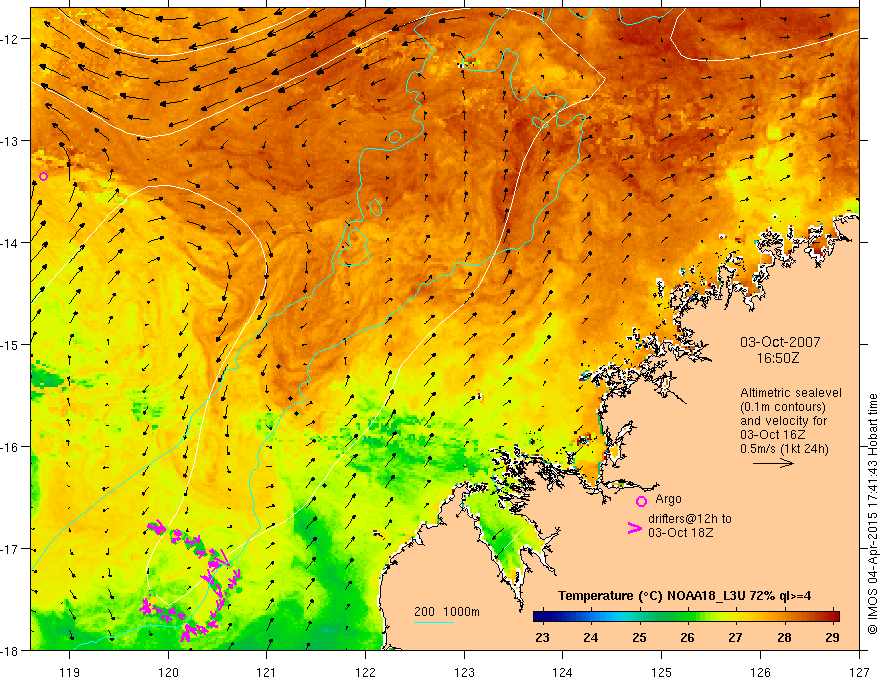Click the latitude axis label "-15"
This screenshot has height=680, width=880.
[x=11, y=345]
